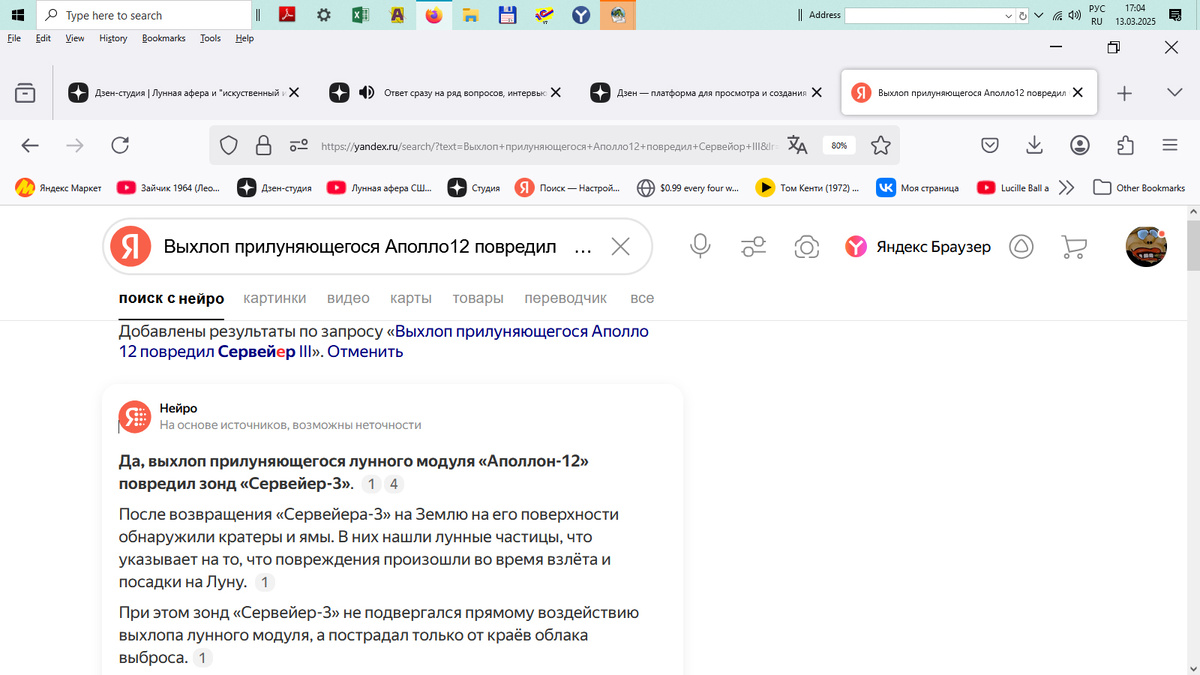Click the Отменить link
The width and height of the screenshot is (1200, 675).
tap(365, 351)
